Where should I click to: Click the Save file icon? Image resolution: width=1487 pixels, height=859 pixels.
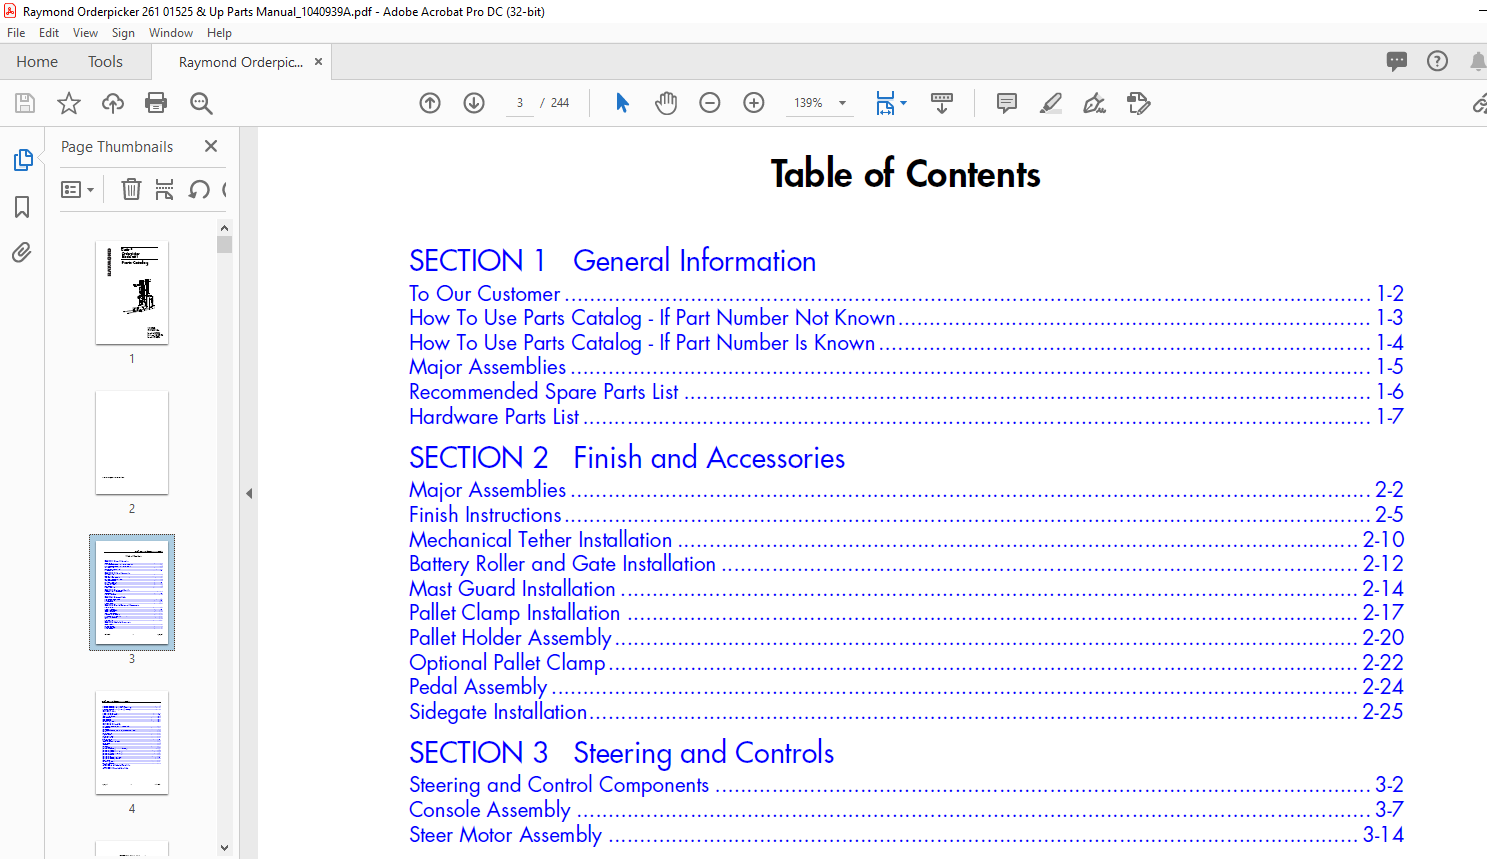25,103
